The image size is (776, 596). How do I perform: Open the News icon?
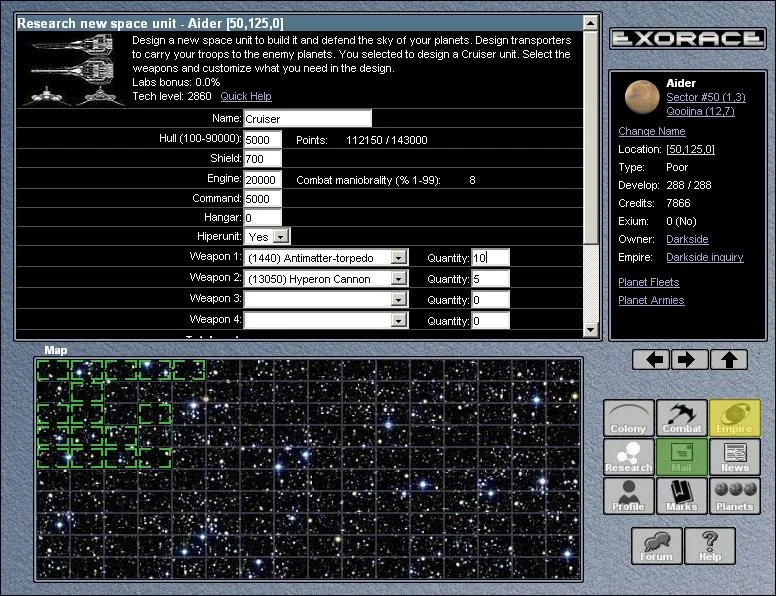735,457
